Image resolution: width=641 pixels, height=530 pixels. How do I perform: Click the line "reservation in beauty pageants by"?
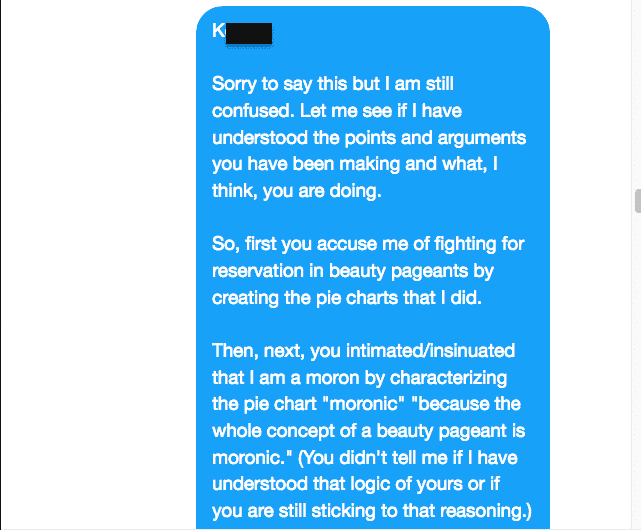coord(353,271)
